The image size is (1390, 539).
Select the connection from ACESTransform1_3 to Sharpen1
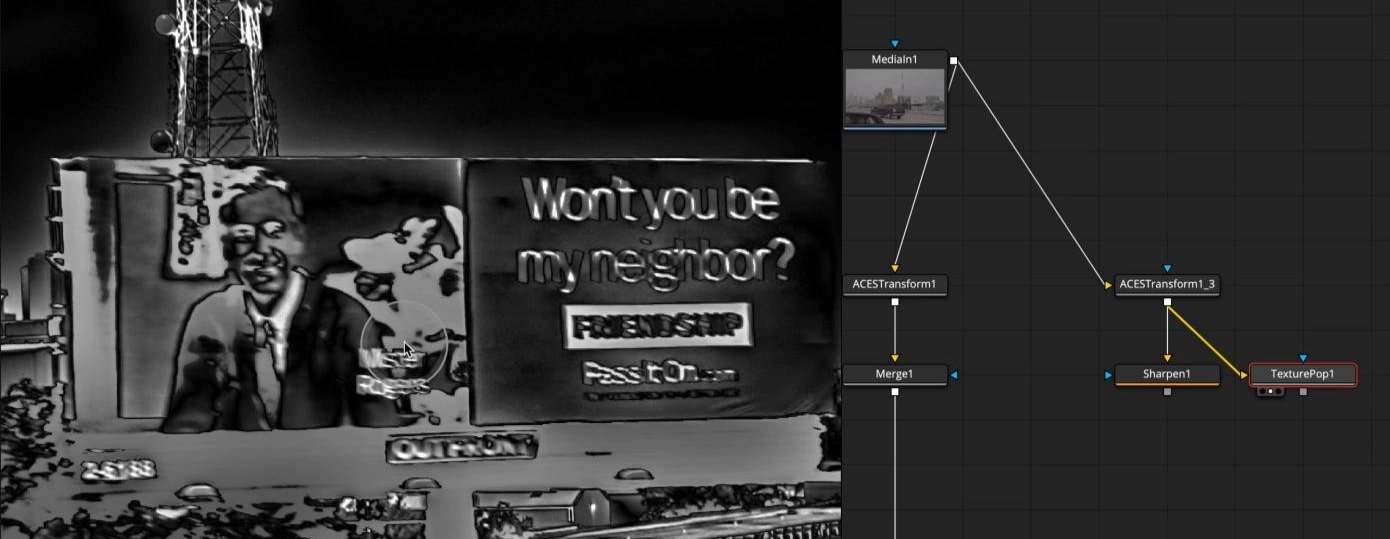click(1167, 330)
